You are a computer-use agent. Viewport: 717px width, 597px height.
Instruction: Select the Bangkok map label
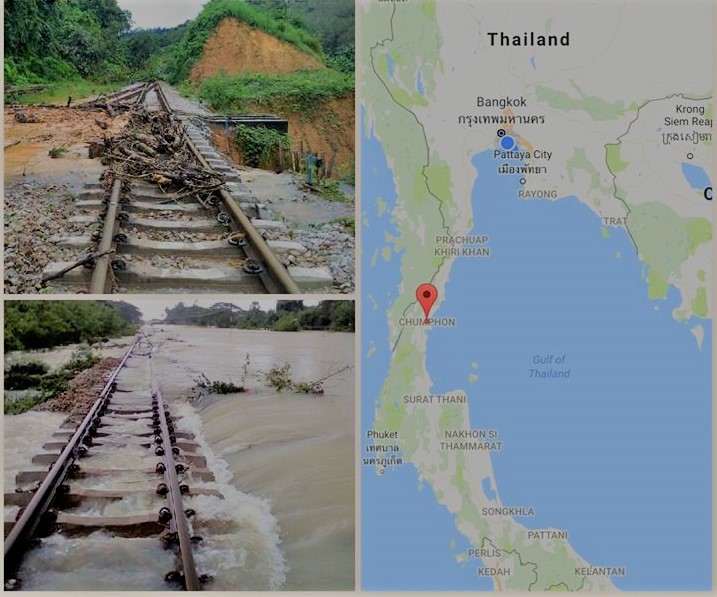(x=502, y=102)
